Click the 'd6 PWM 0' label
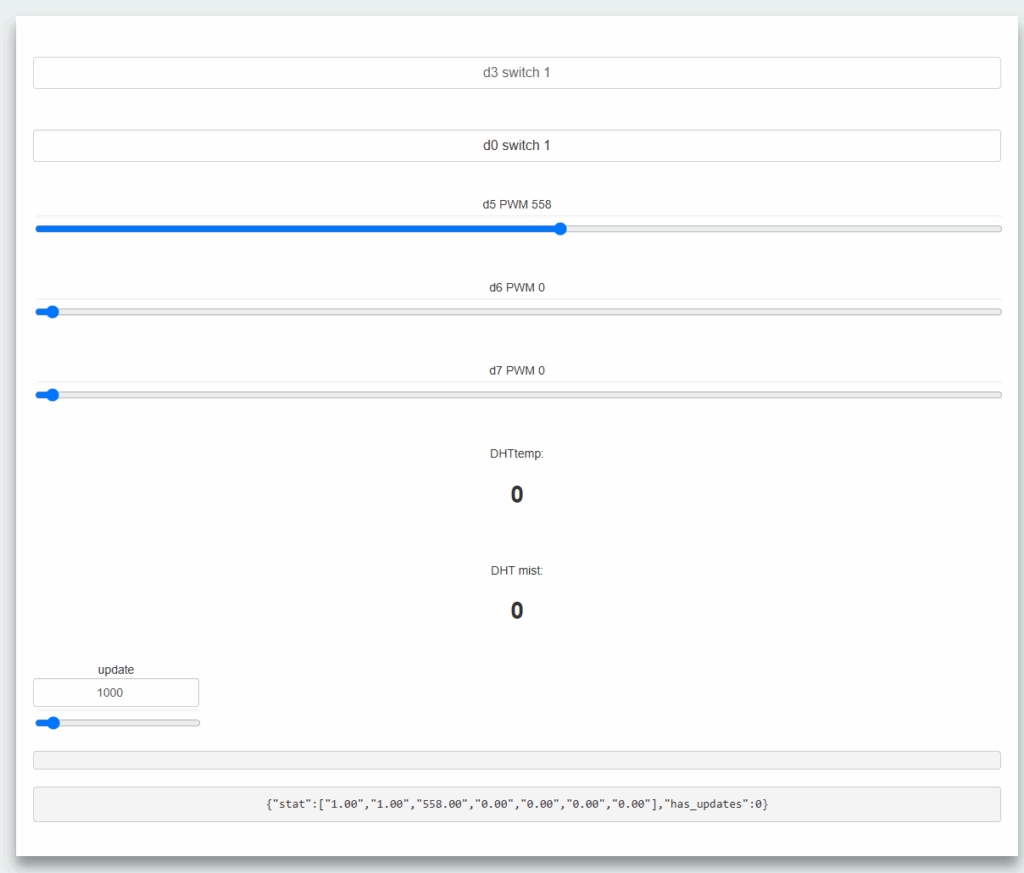This screenshot has width=1024, height=873. pyautogui.click(x=516, y=287)
